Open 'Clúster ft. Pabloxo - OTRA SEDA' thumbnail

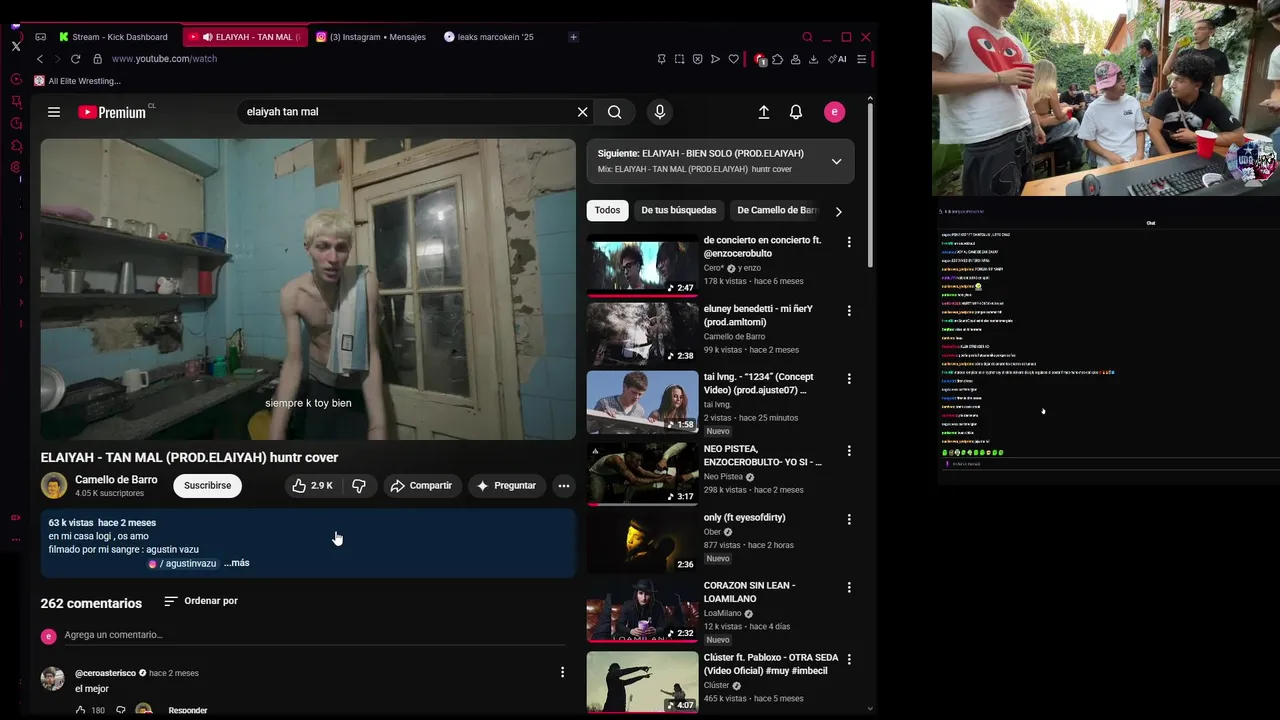tap(642, 682)
